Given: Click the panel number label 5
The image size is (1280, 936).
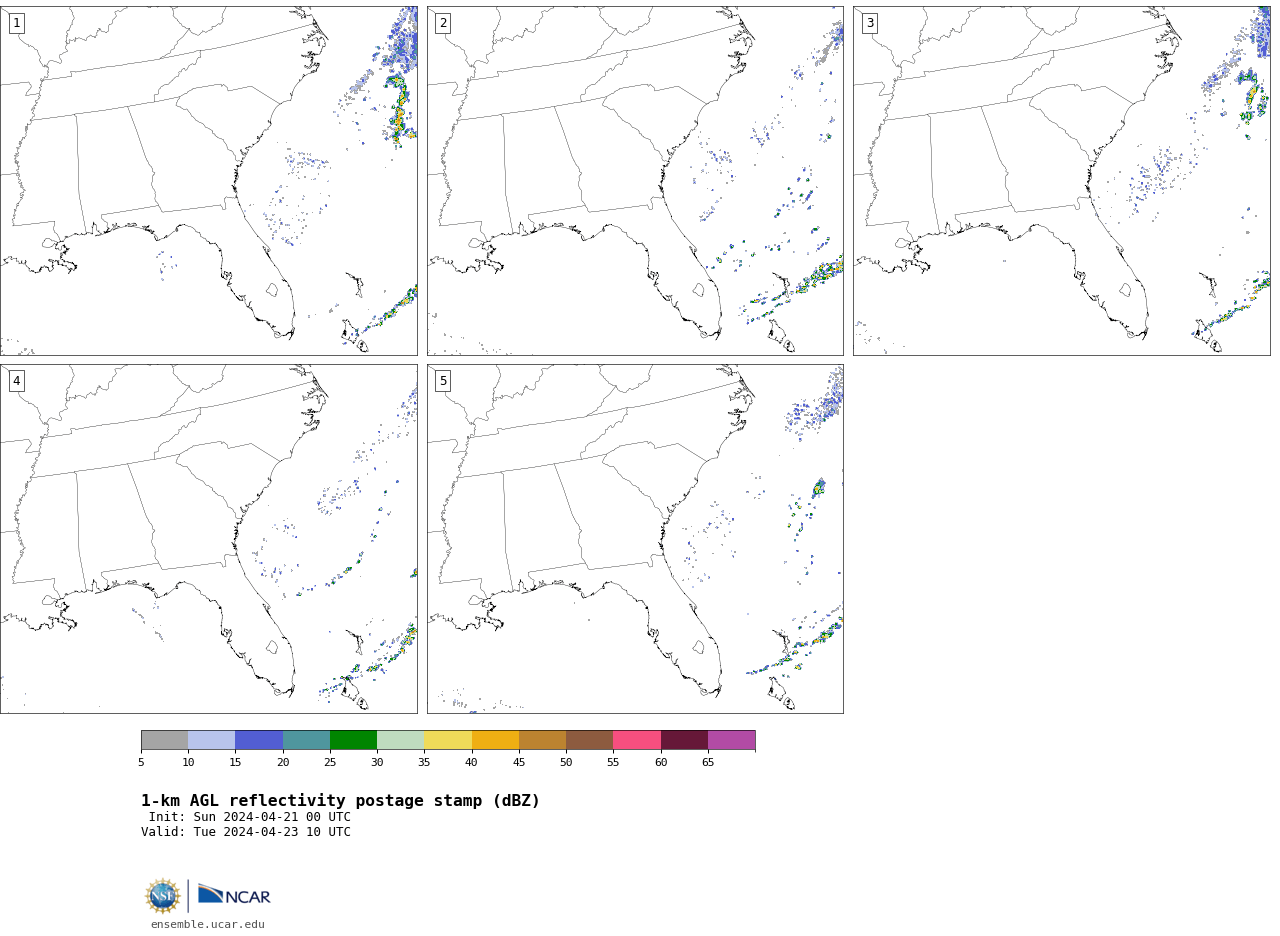Looking at the screenshot, I should 443,381.
